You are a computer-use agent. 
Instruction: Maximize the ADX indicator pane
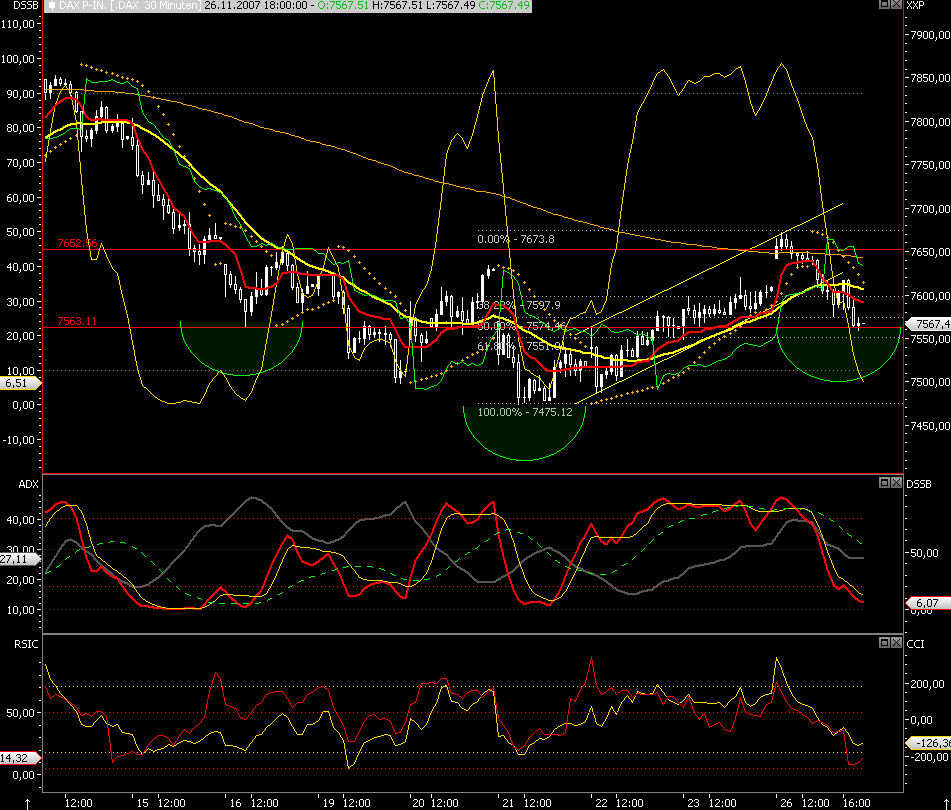(x=884, y=482)
